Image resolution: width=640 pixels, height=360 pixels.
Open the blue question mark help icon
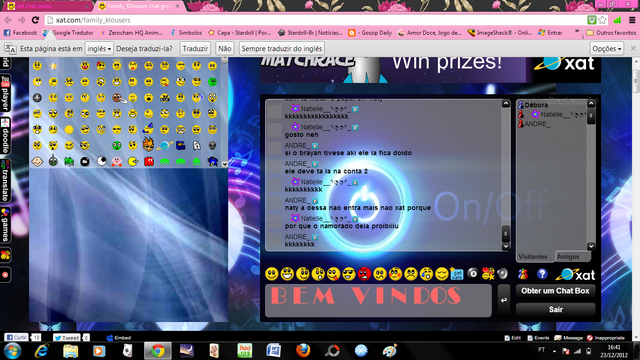[x=542, y=274]
